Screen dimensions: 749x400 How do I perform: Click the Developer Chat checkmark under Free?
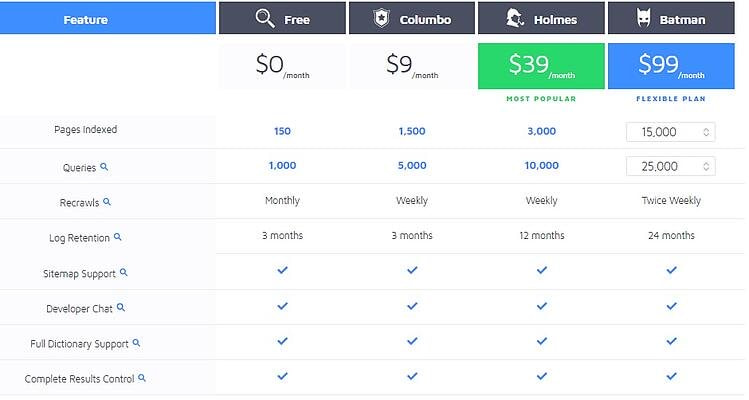282,305
